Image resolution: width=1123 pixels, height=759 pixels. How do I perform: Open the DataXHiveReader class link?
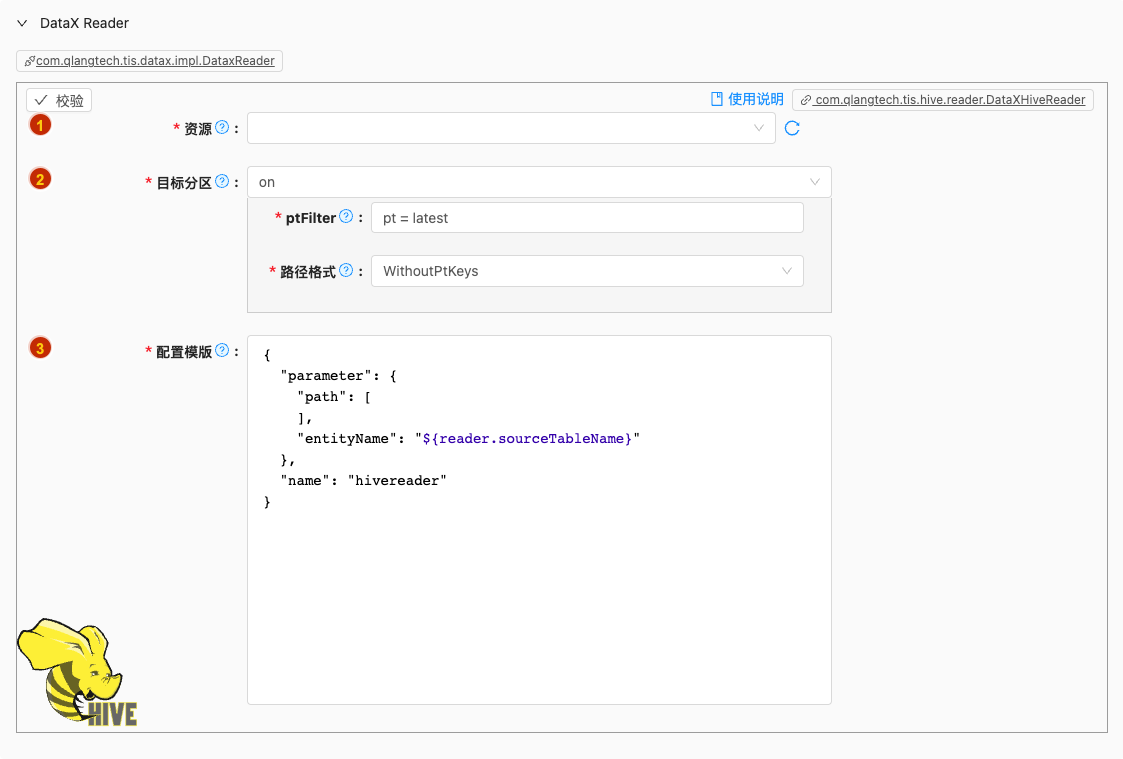[x=942, y=100]
